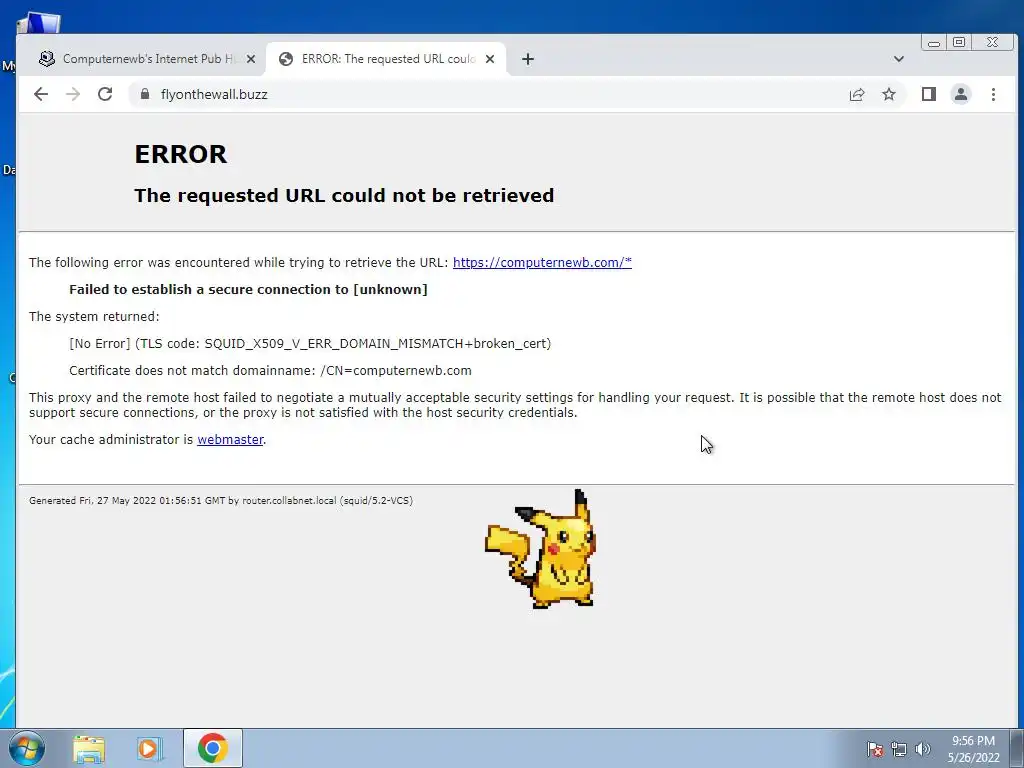Click the Pikachu image

click(x=541, y=549)
